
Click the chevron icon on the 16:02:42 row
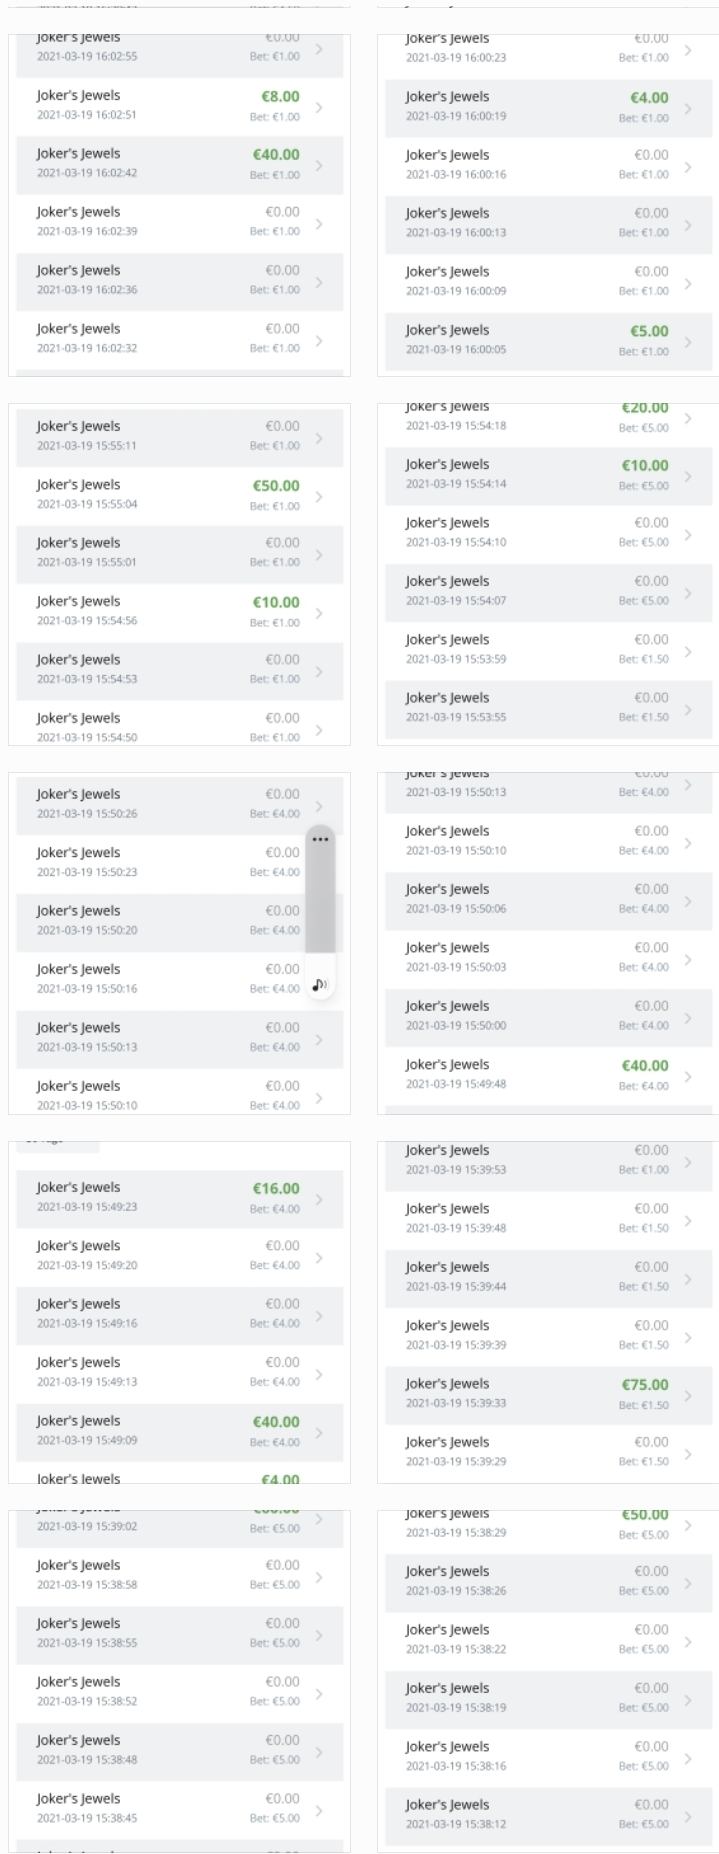pyautogui.click(x=319, y=165)
